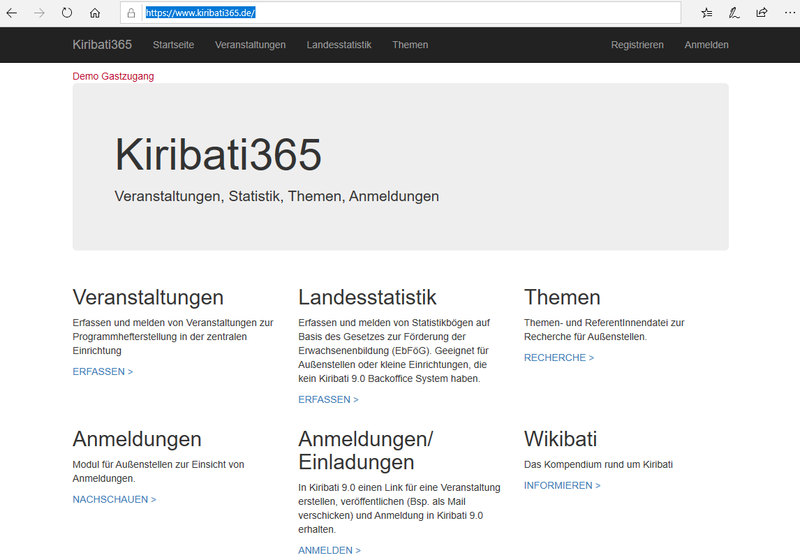Click the Landesstatistik section heading

click(367, 297)
